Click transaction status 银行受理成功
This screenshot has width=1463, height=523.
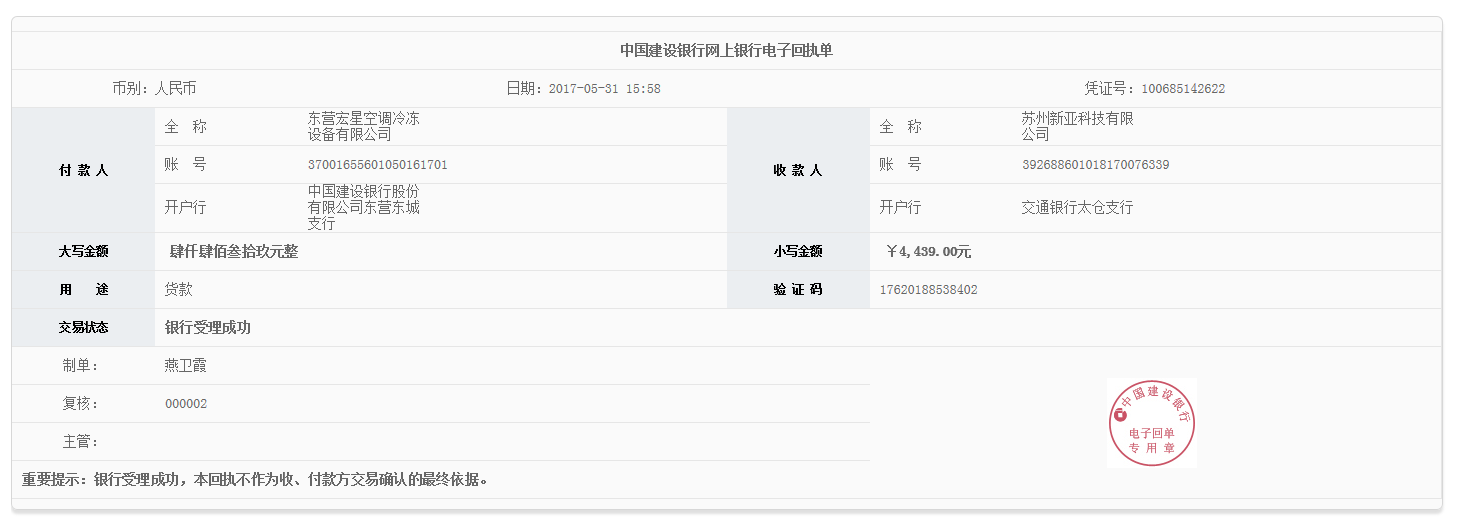pyautogui.click(x=208, y=328)
